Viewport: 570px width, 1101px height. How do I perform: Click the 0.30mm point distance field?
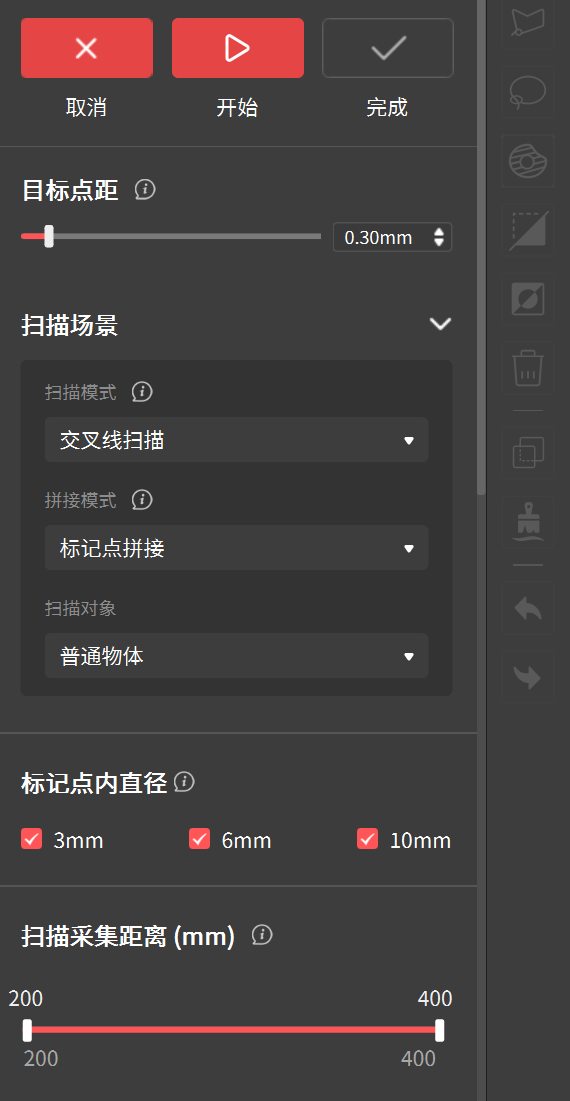coord(392,237)
